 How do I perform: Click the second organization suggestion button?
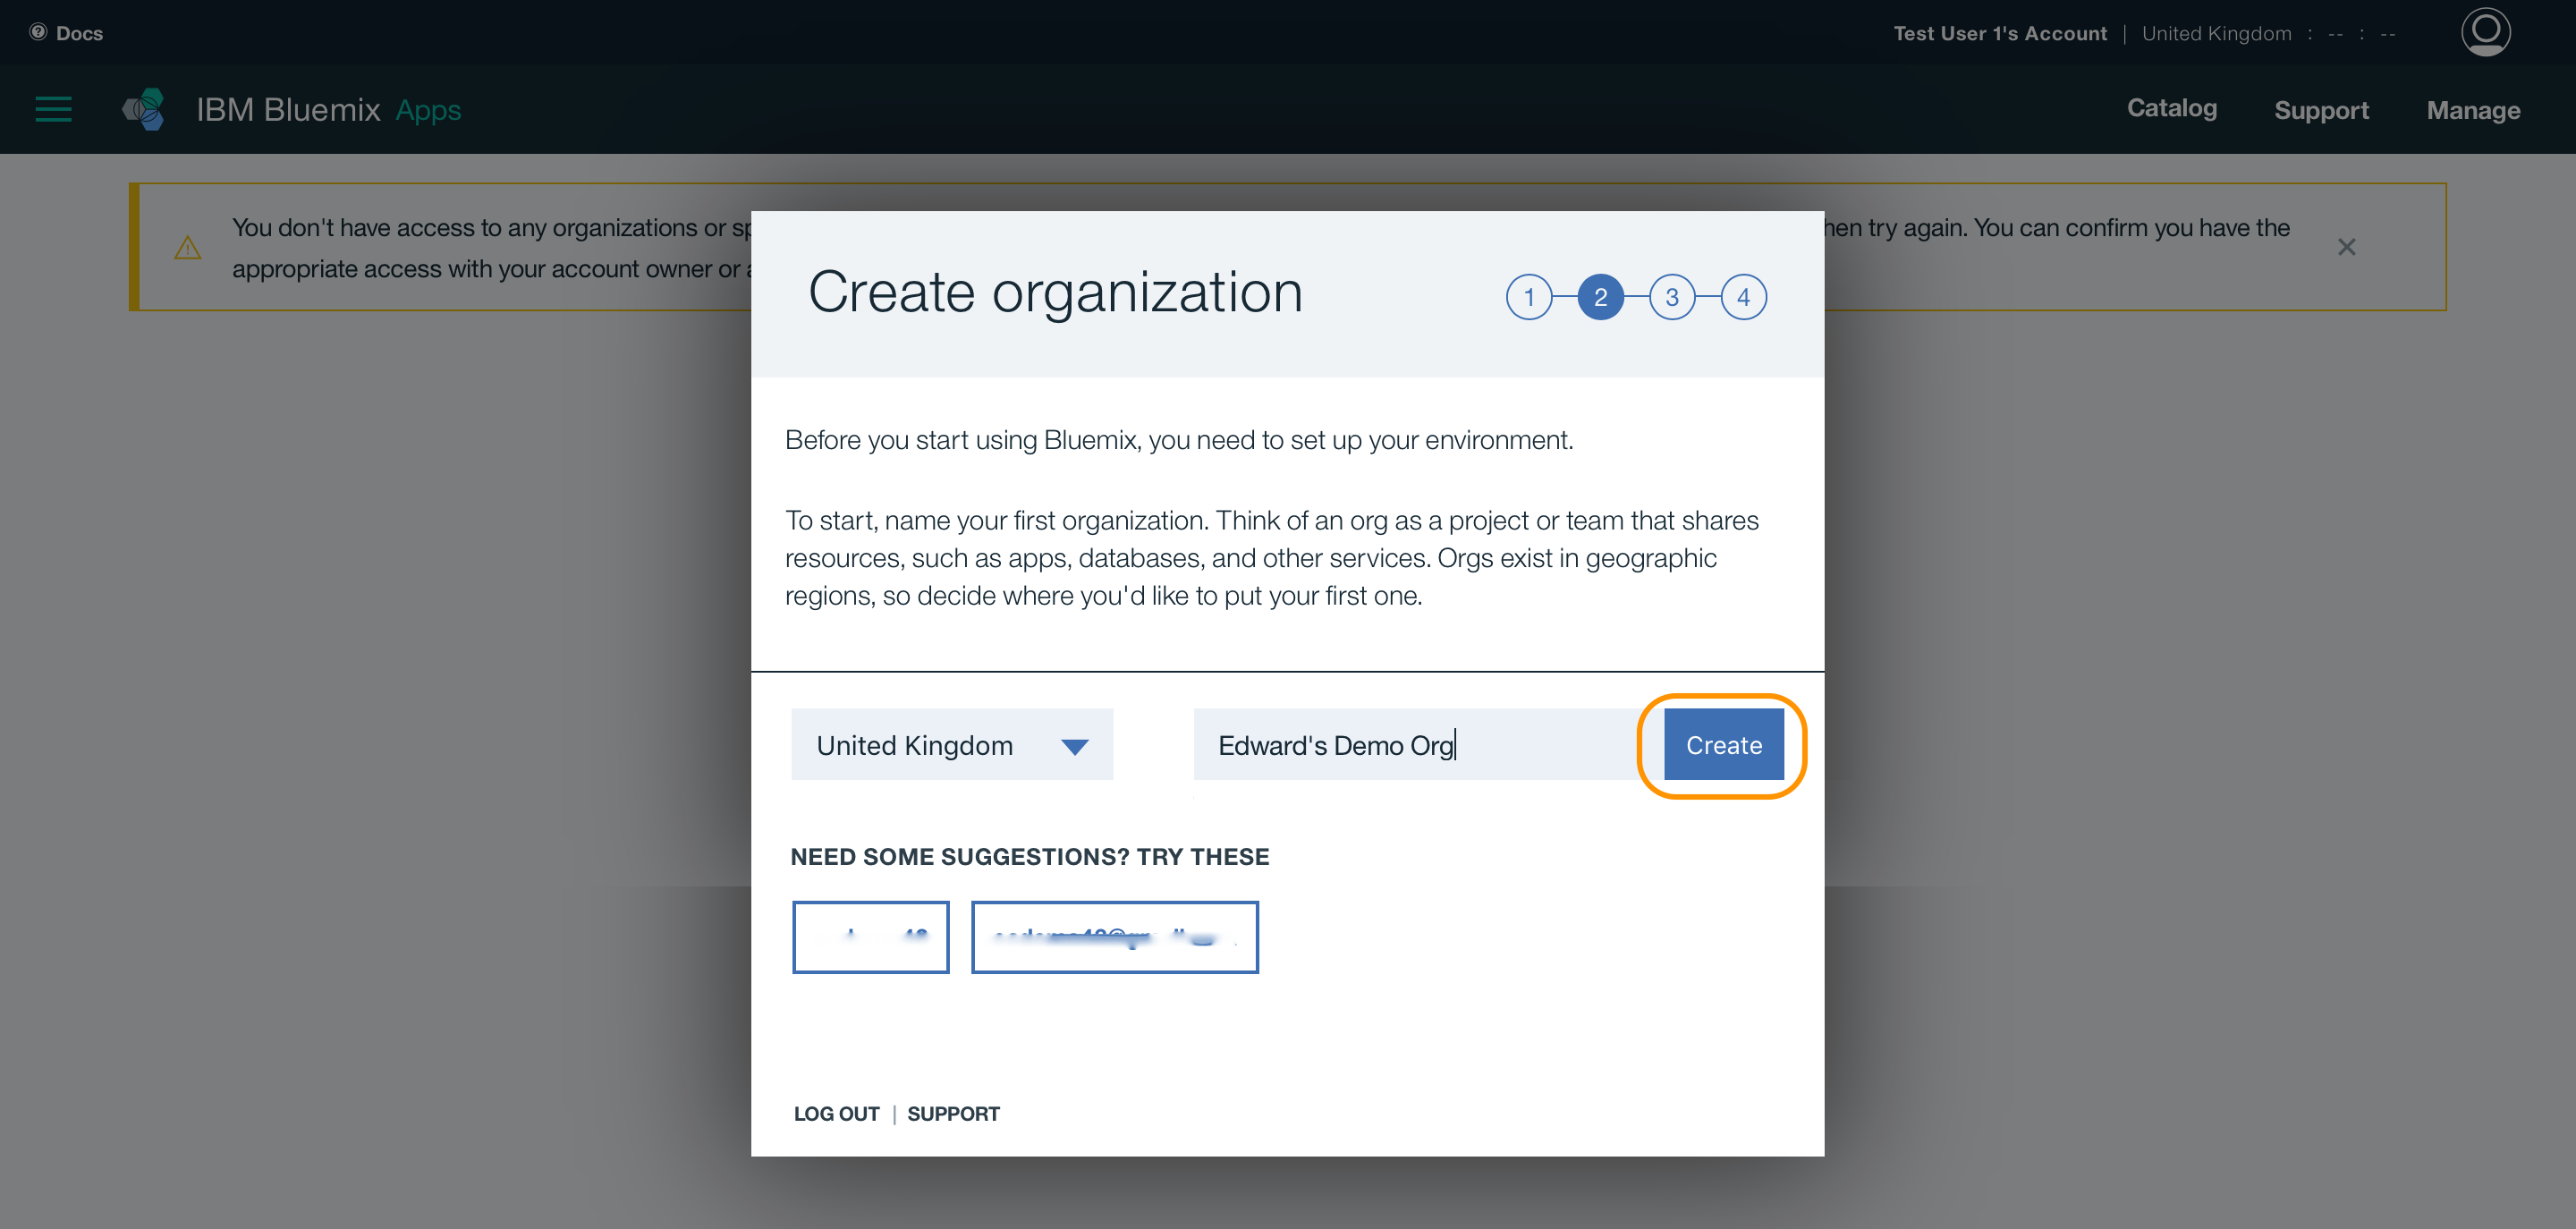(x=1114, y=937)
